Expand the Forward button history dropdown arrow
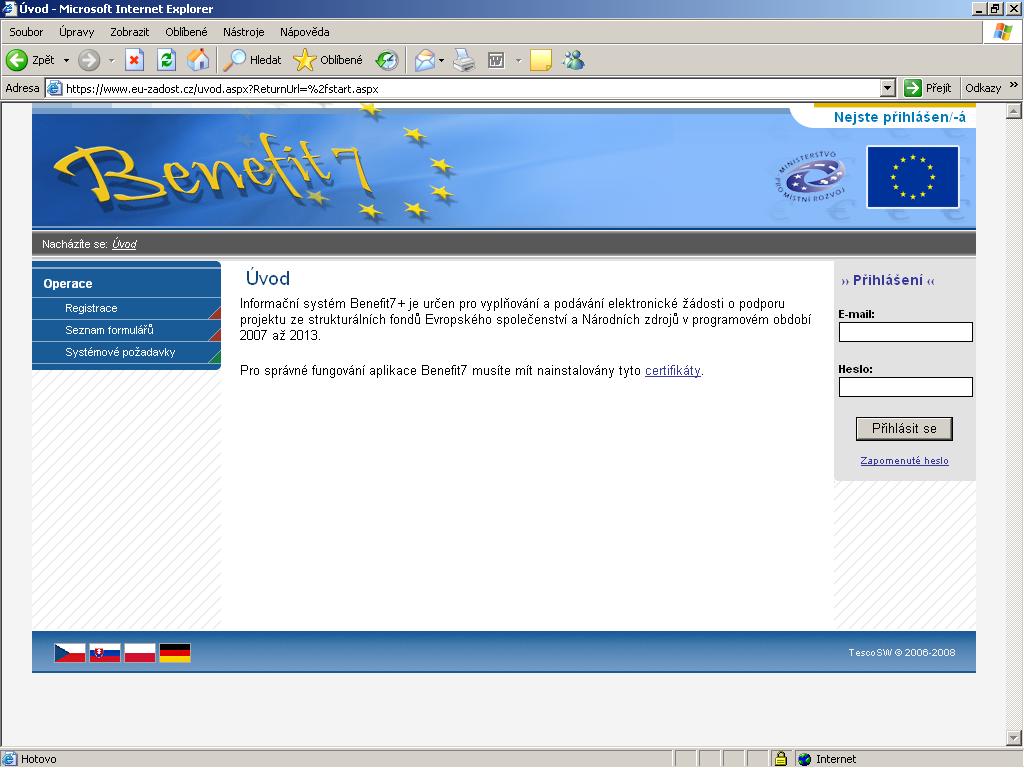1024x768 pixels. point(111,60)
